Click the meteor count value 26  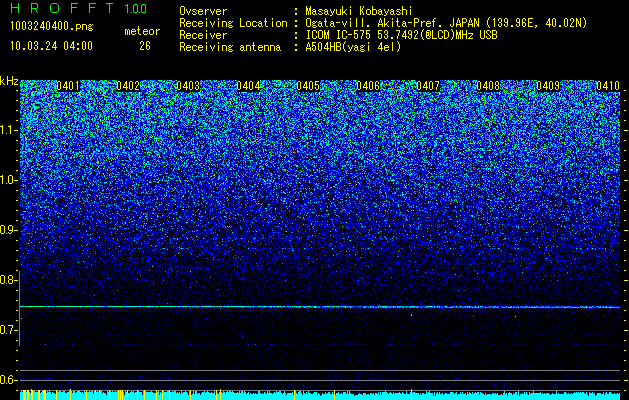tap(145, 46)
